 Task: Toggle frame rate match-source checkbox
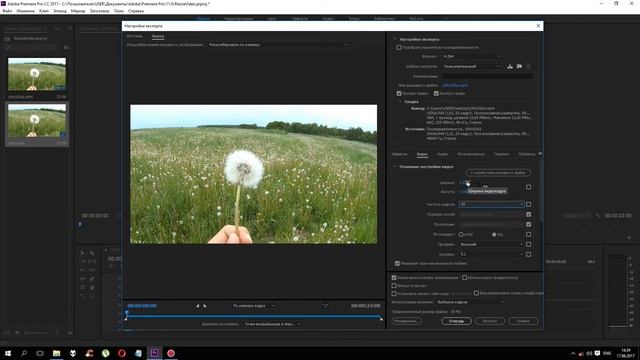coord(529,204)
